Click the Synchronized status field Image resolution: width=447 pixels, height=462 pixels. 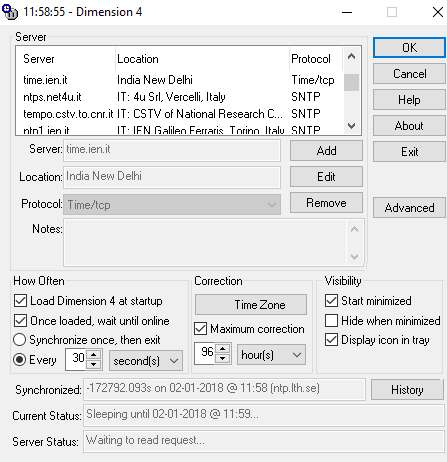[x=224, y=389]
